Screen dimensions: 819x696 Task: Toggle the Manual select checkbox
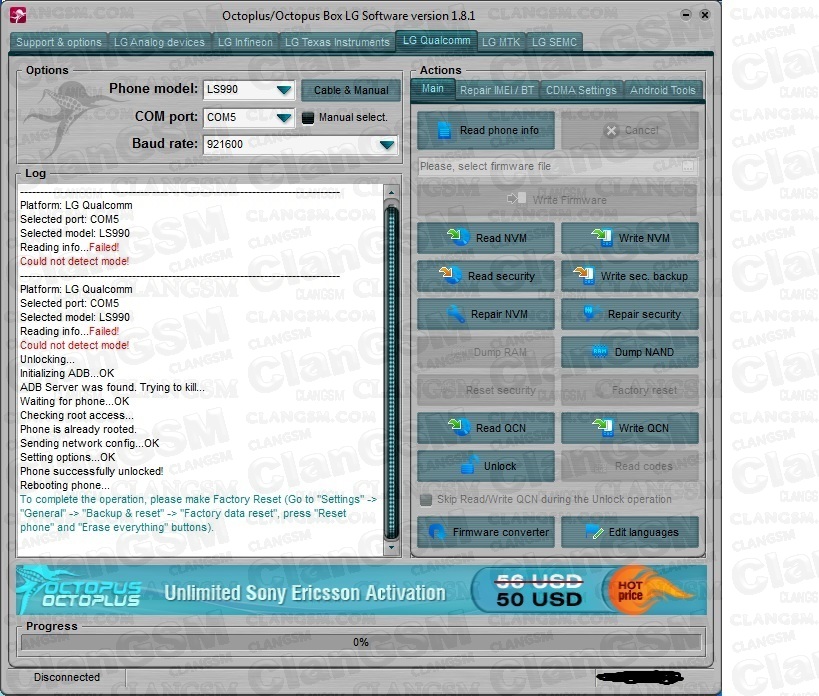click(308, 117)
